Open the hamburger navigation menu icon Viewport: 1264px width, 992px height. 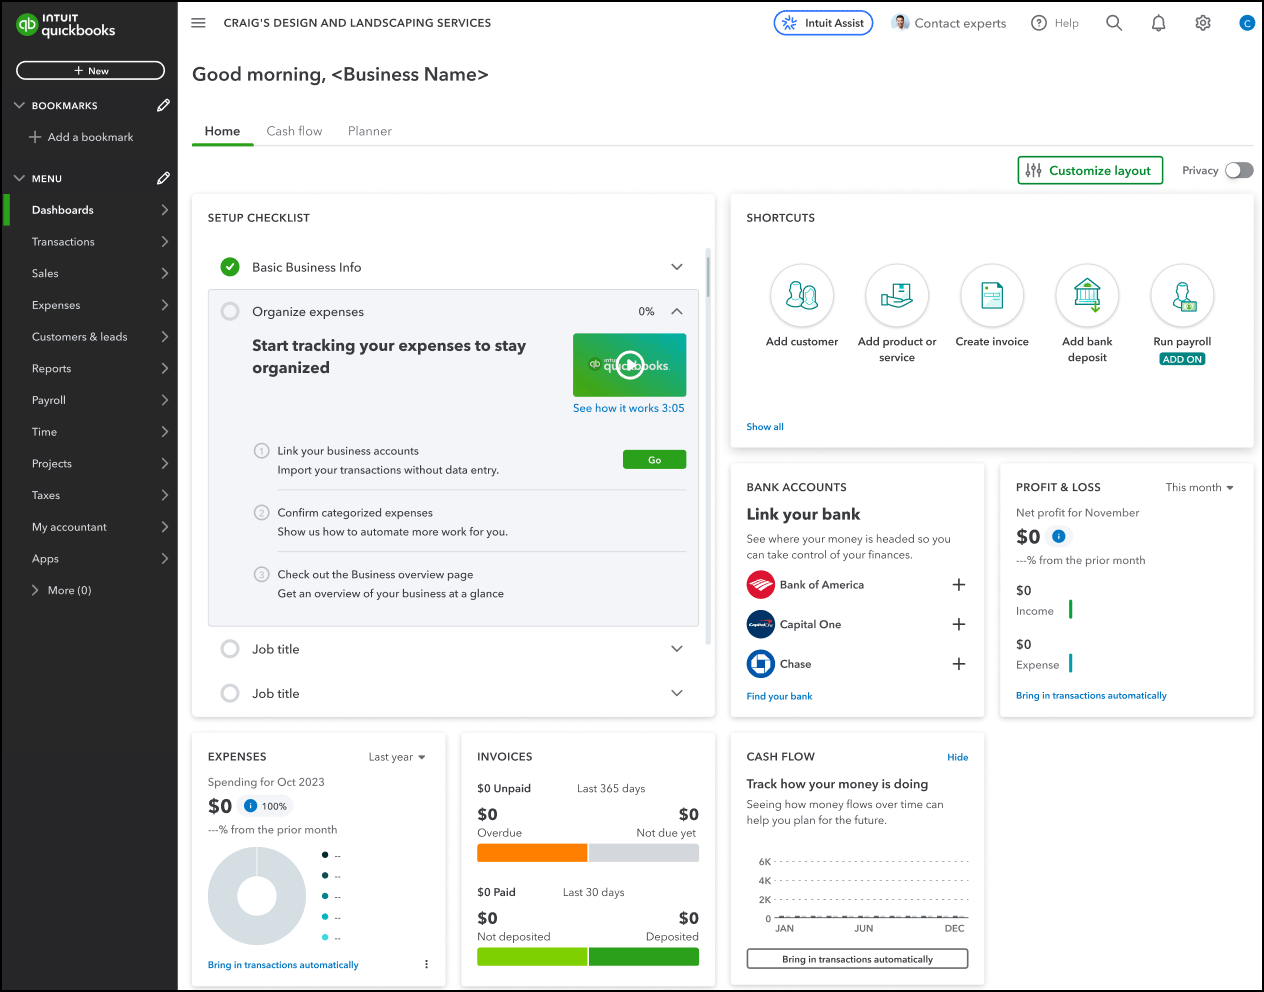click(198, 23)
